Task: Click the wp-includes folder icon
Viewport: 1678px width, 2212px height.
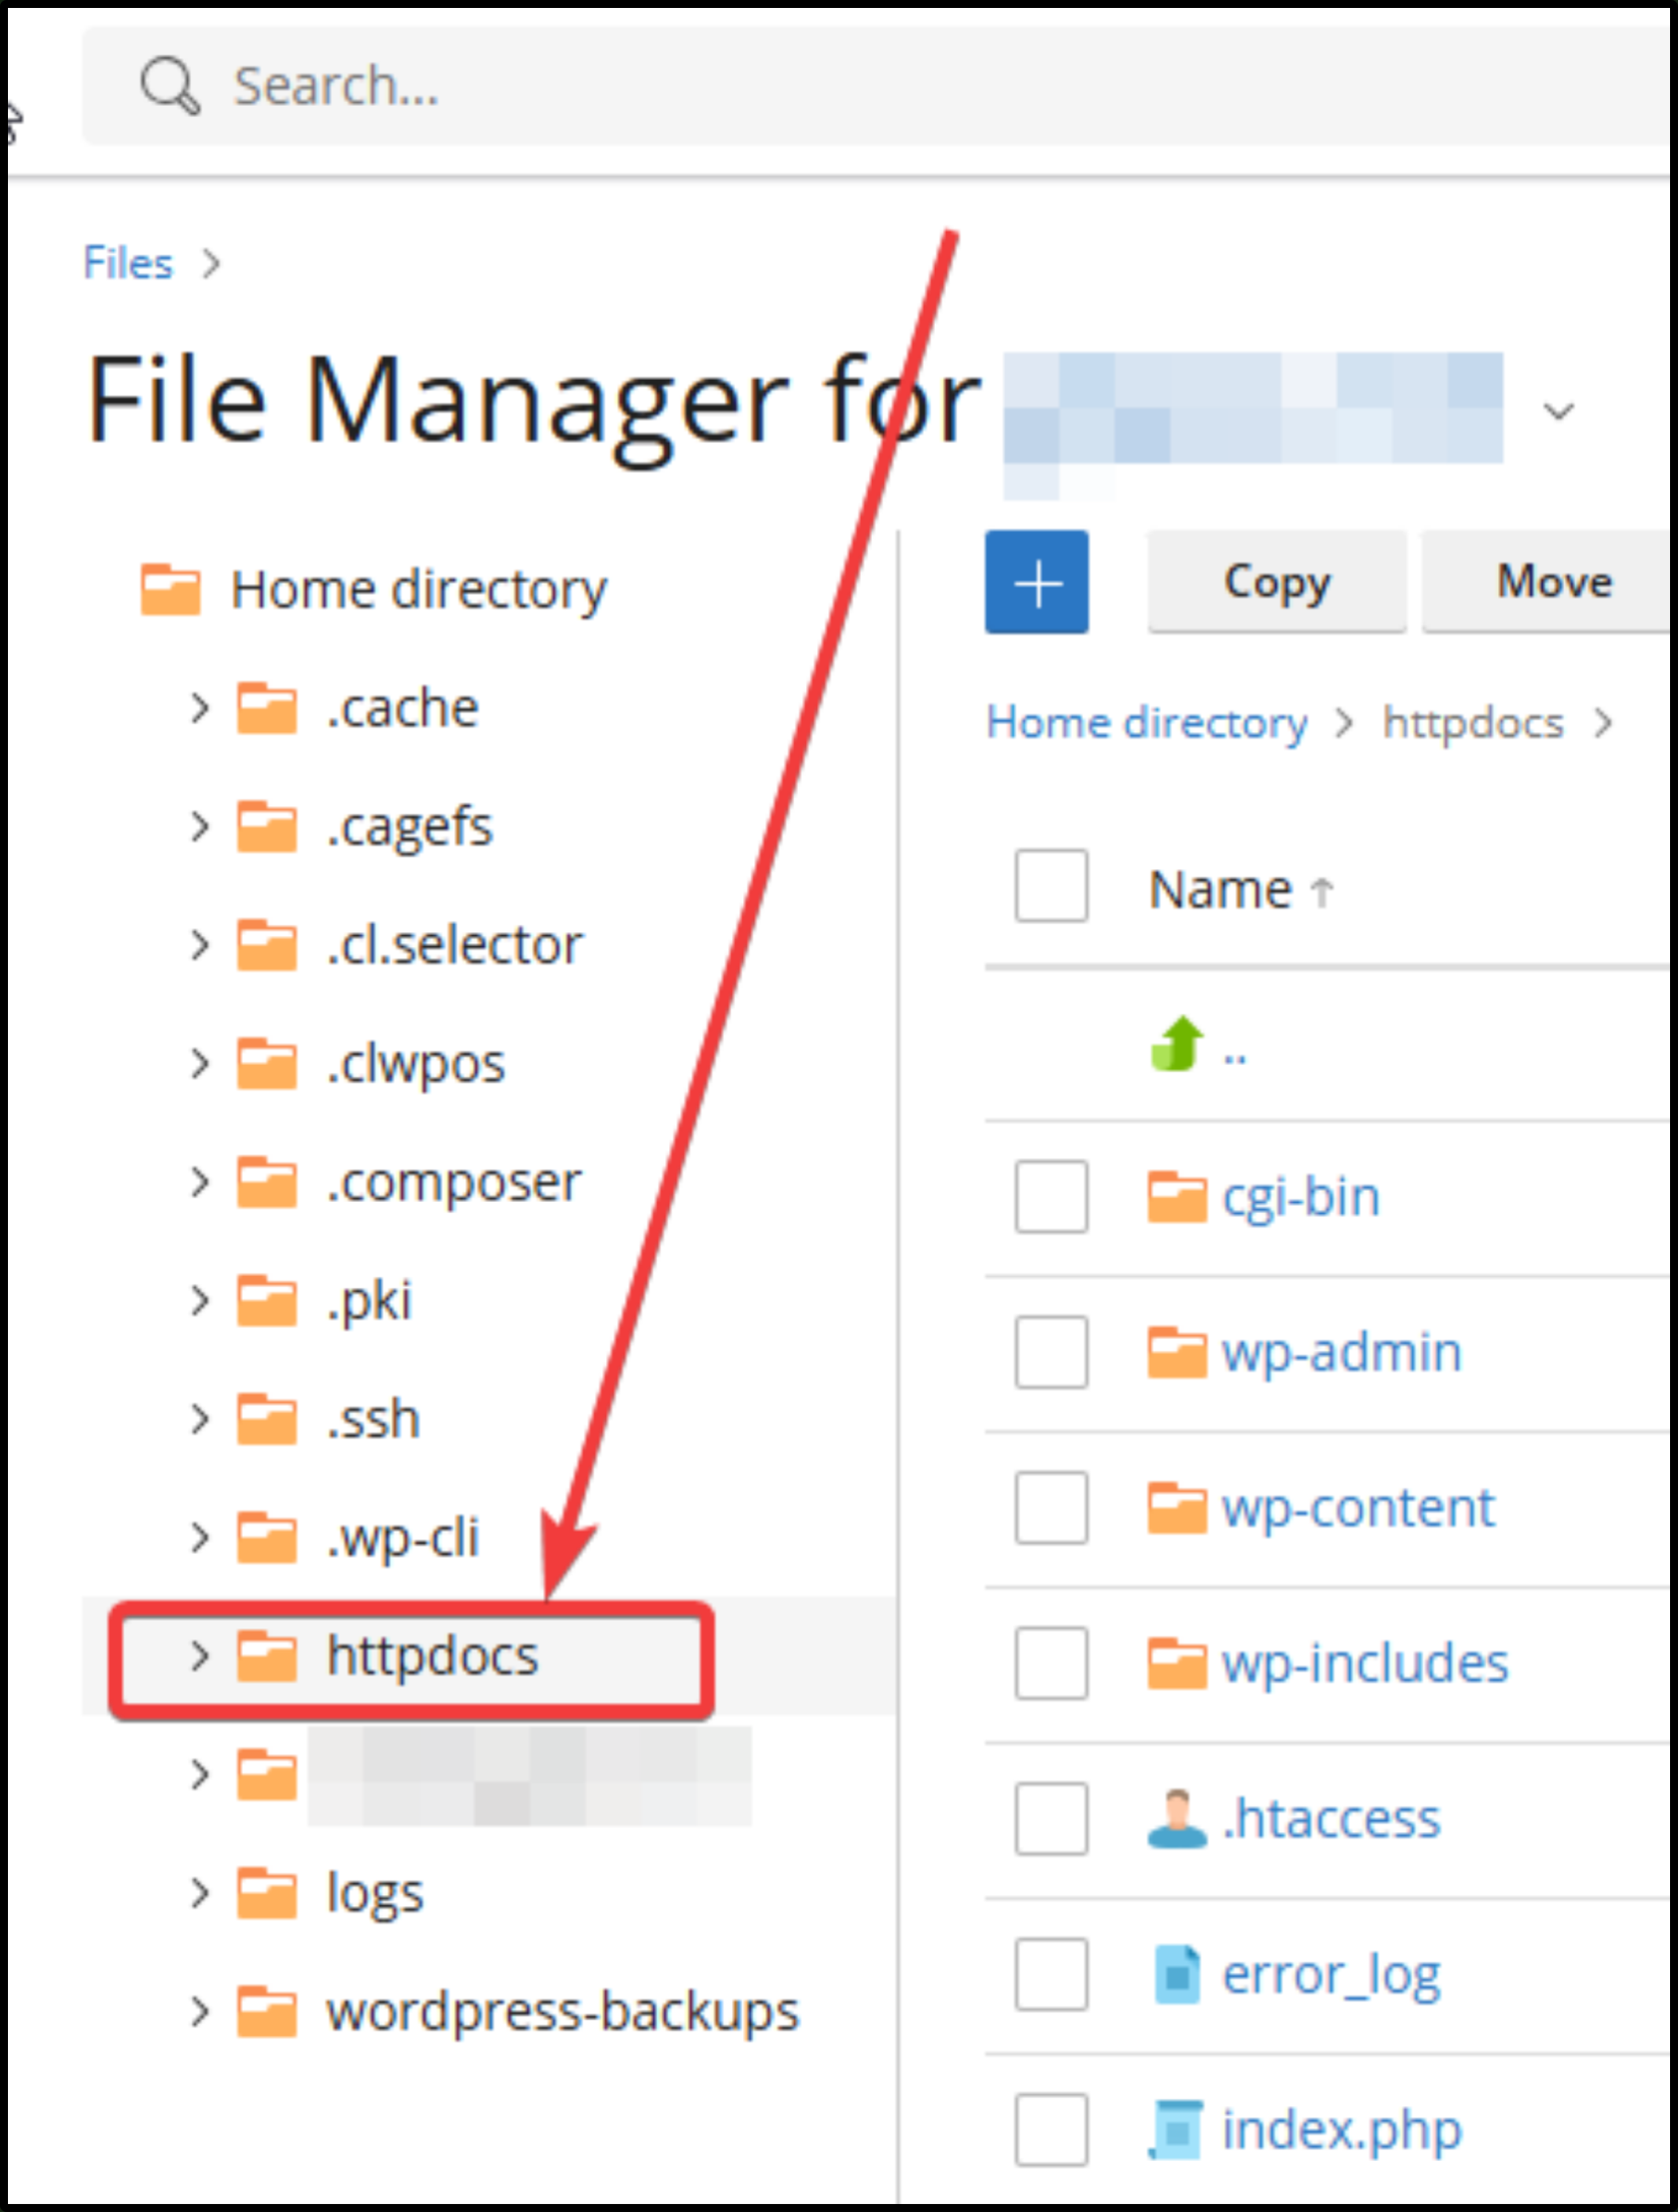Action: coord(1177,1663)
